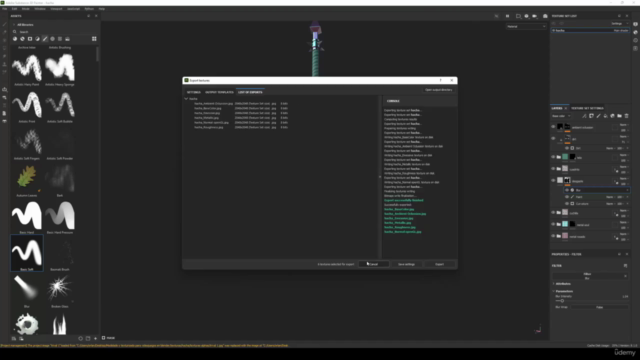Viewport: 640px width, 360px height.
Task: Click the camera icon in viewport toolbar
Action: click(x=534, y=16)
